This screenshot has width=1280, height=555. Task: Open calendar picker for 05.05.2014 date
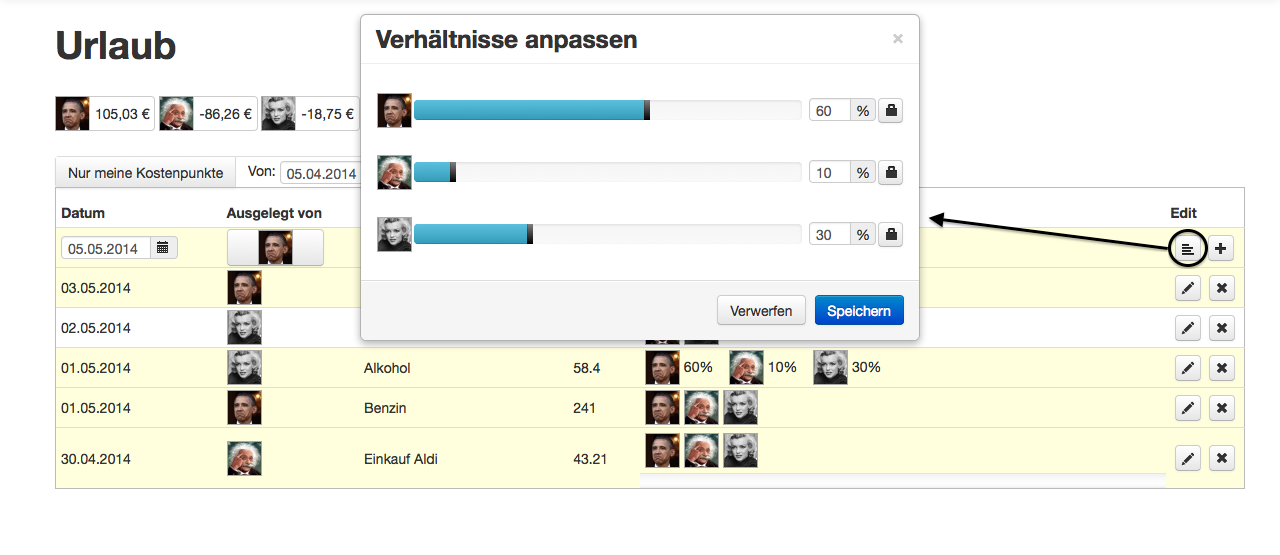[163, 248]
